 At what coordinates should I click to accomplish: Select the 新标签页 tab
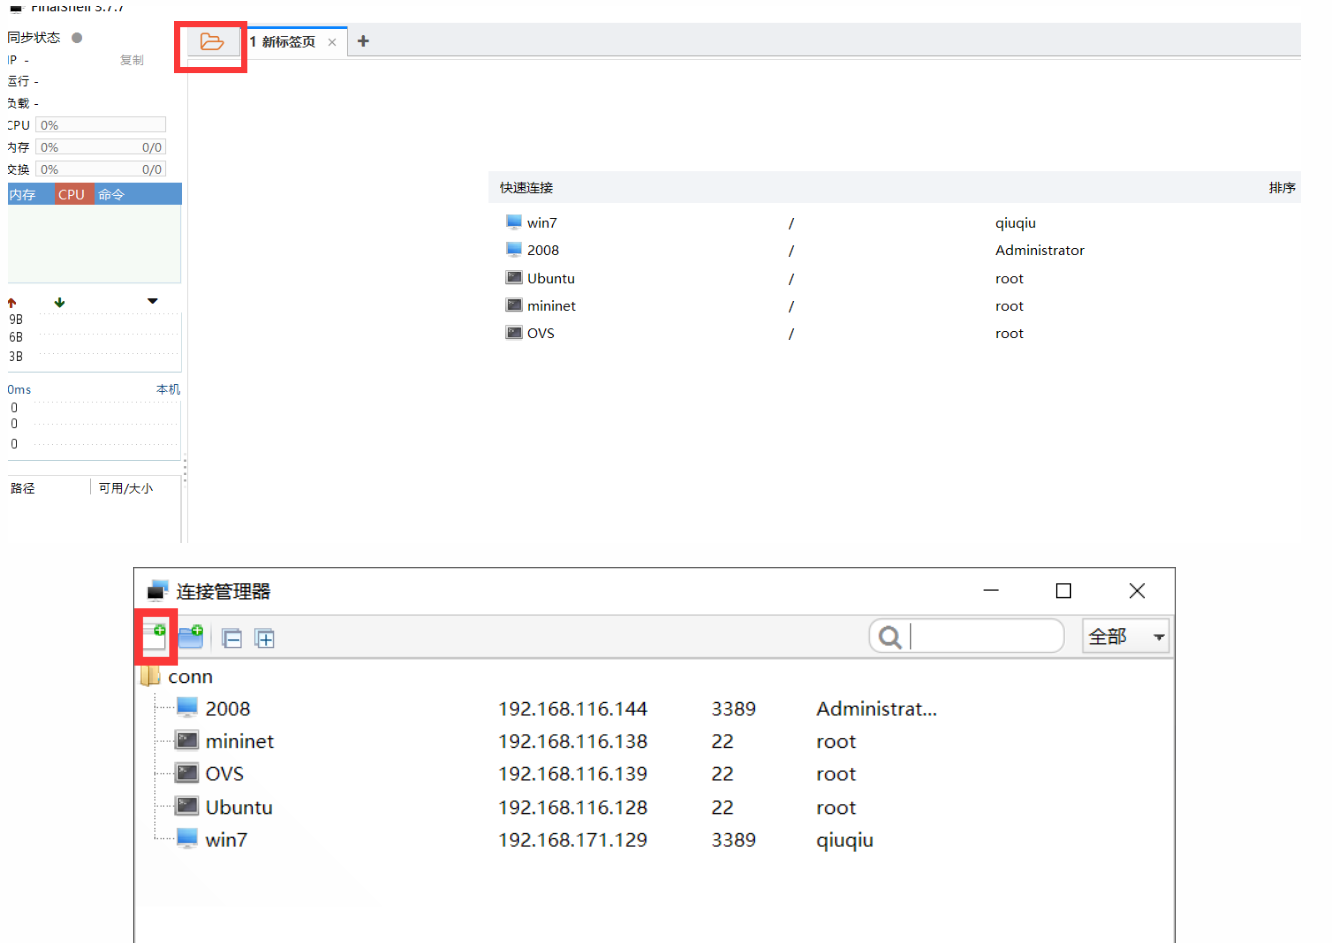(288, 42)
